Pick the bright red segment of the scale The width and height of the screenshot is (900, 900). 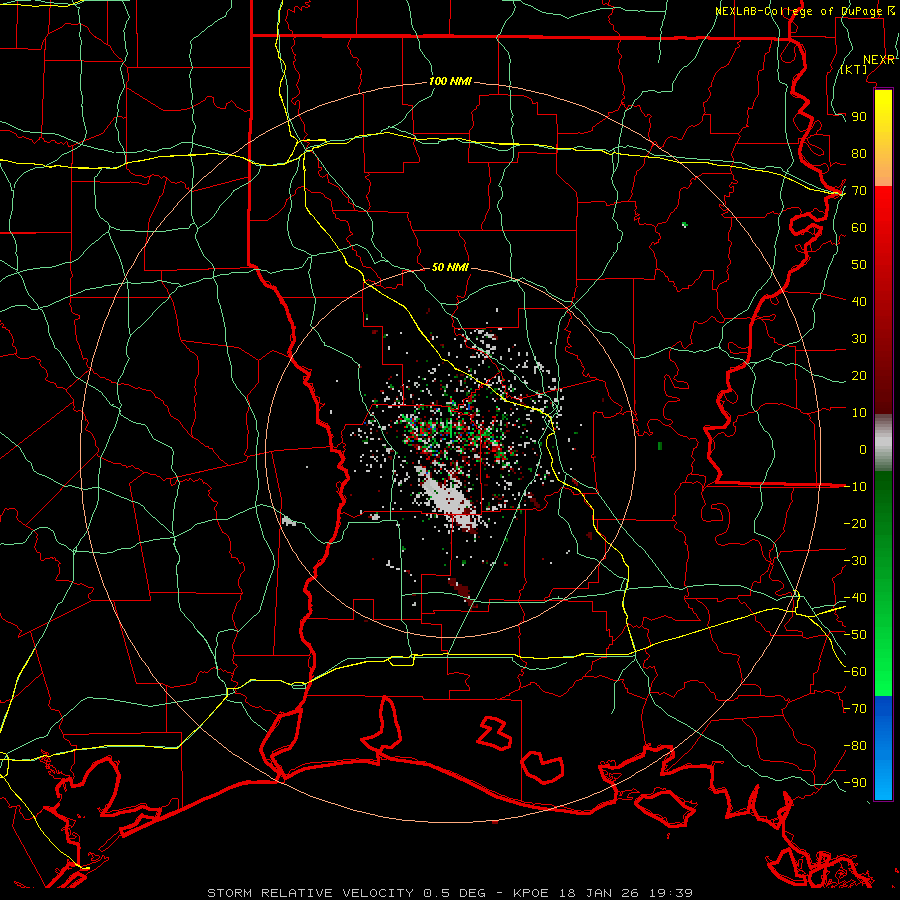pos(883,210)
